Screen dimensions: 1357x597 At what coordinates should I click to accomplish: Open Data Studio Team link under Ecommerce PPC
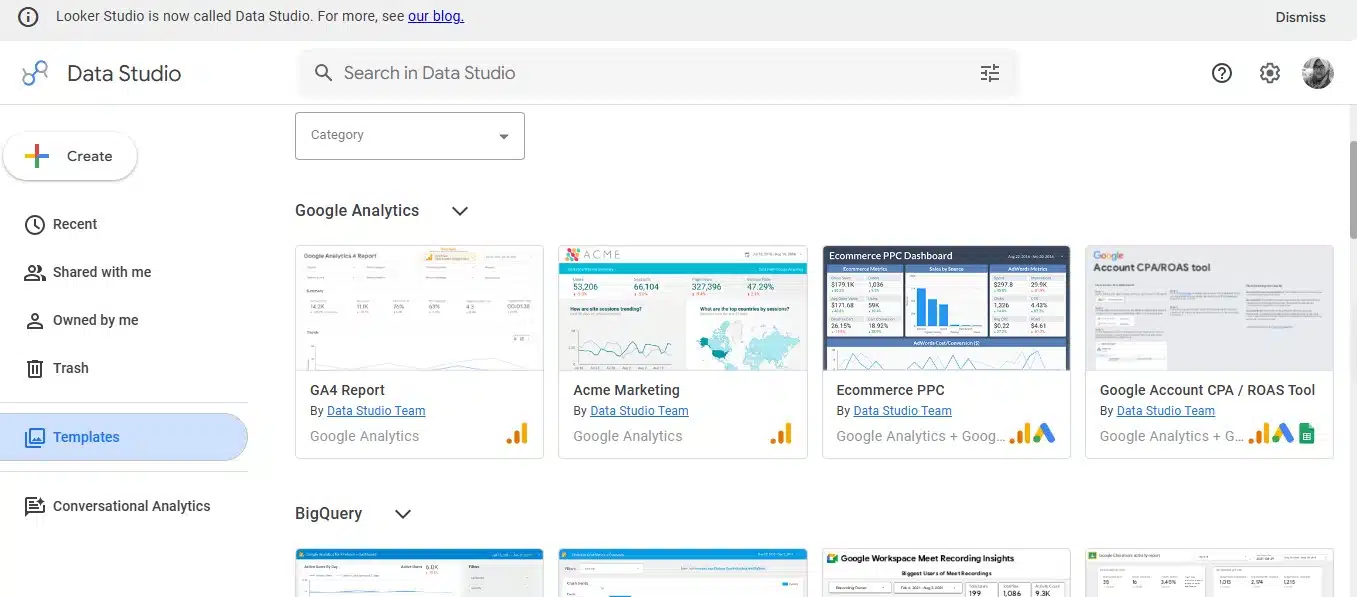click(902, 411)
